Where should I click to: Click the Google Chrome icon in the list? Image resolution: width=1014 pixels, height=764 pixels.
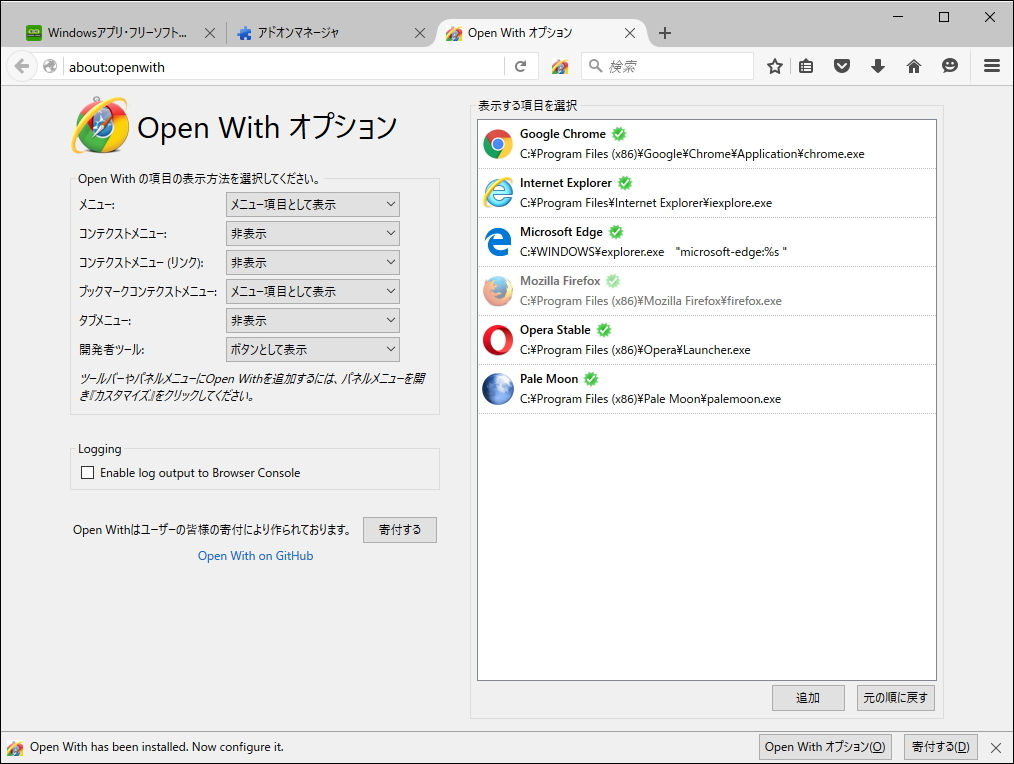point(497,143)
